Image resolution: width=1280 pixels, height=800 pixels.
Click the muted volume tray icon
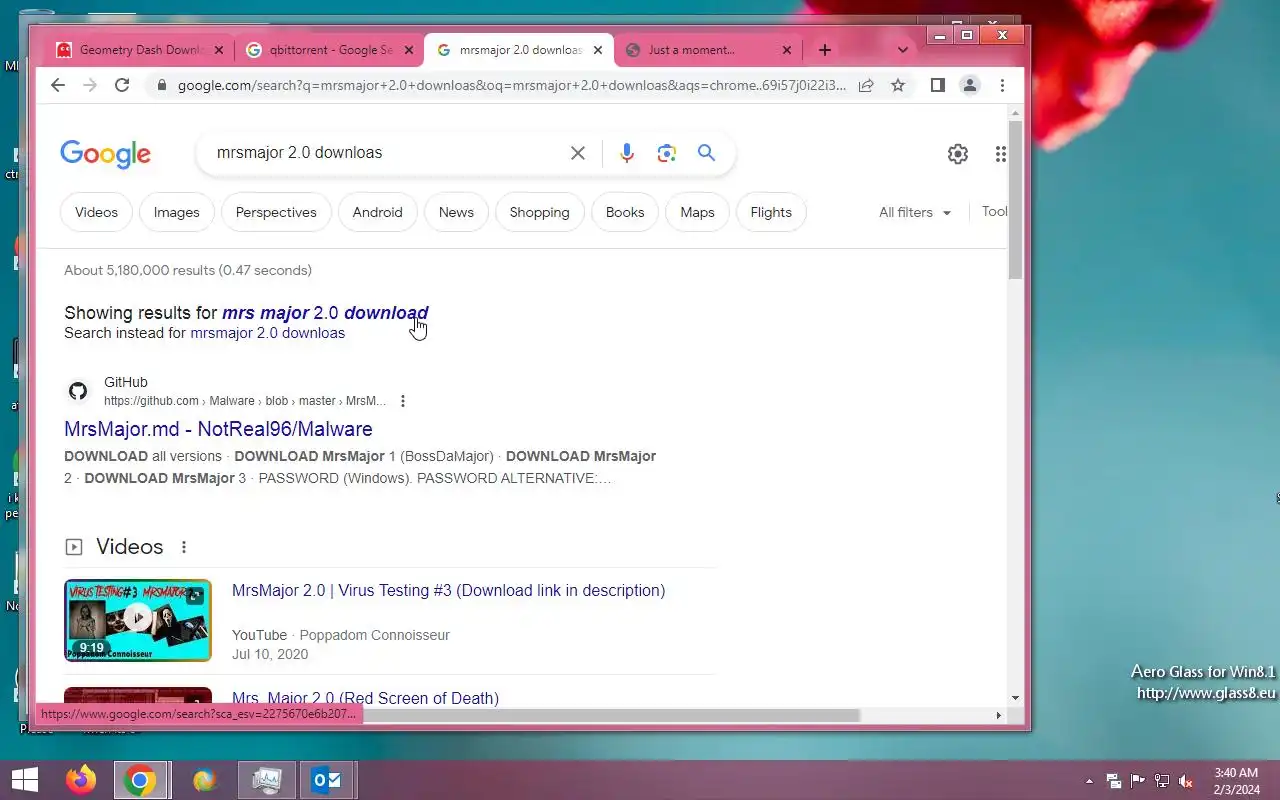pos(1186,781)
